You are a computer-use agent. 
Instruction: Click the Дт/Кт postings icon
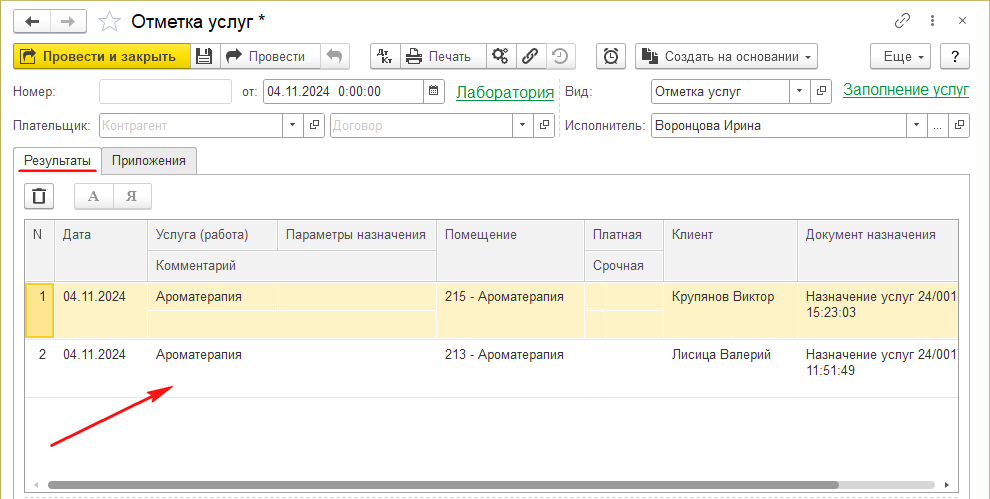[x=385, y=57]
